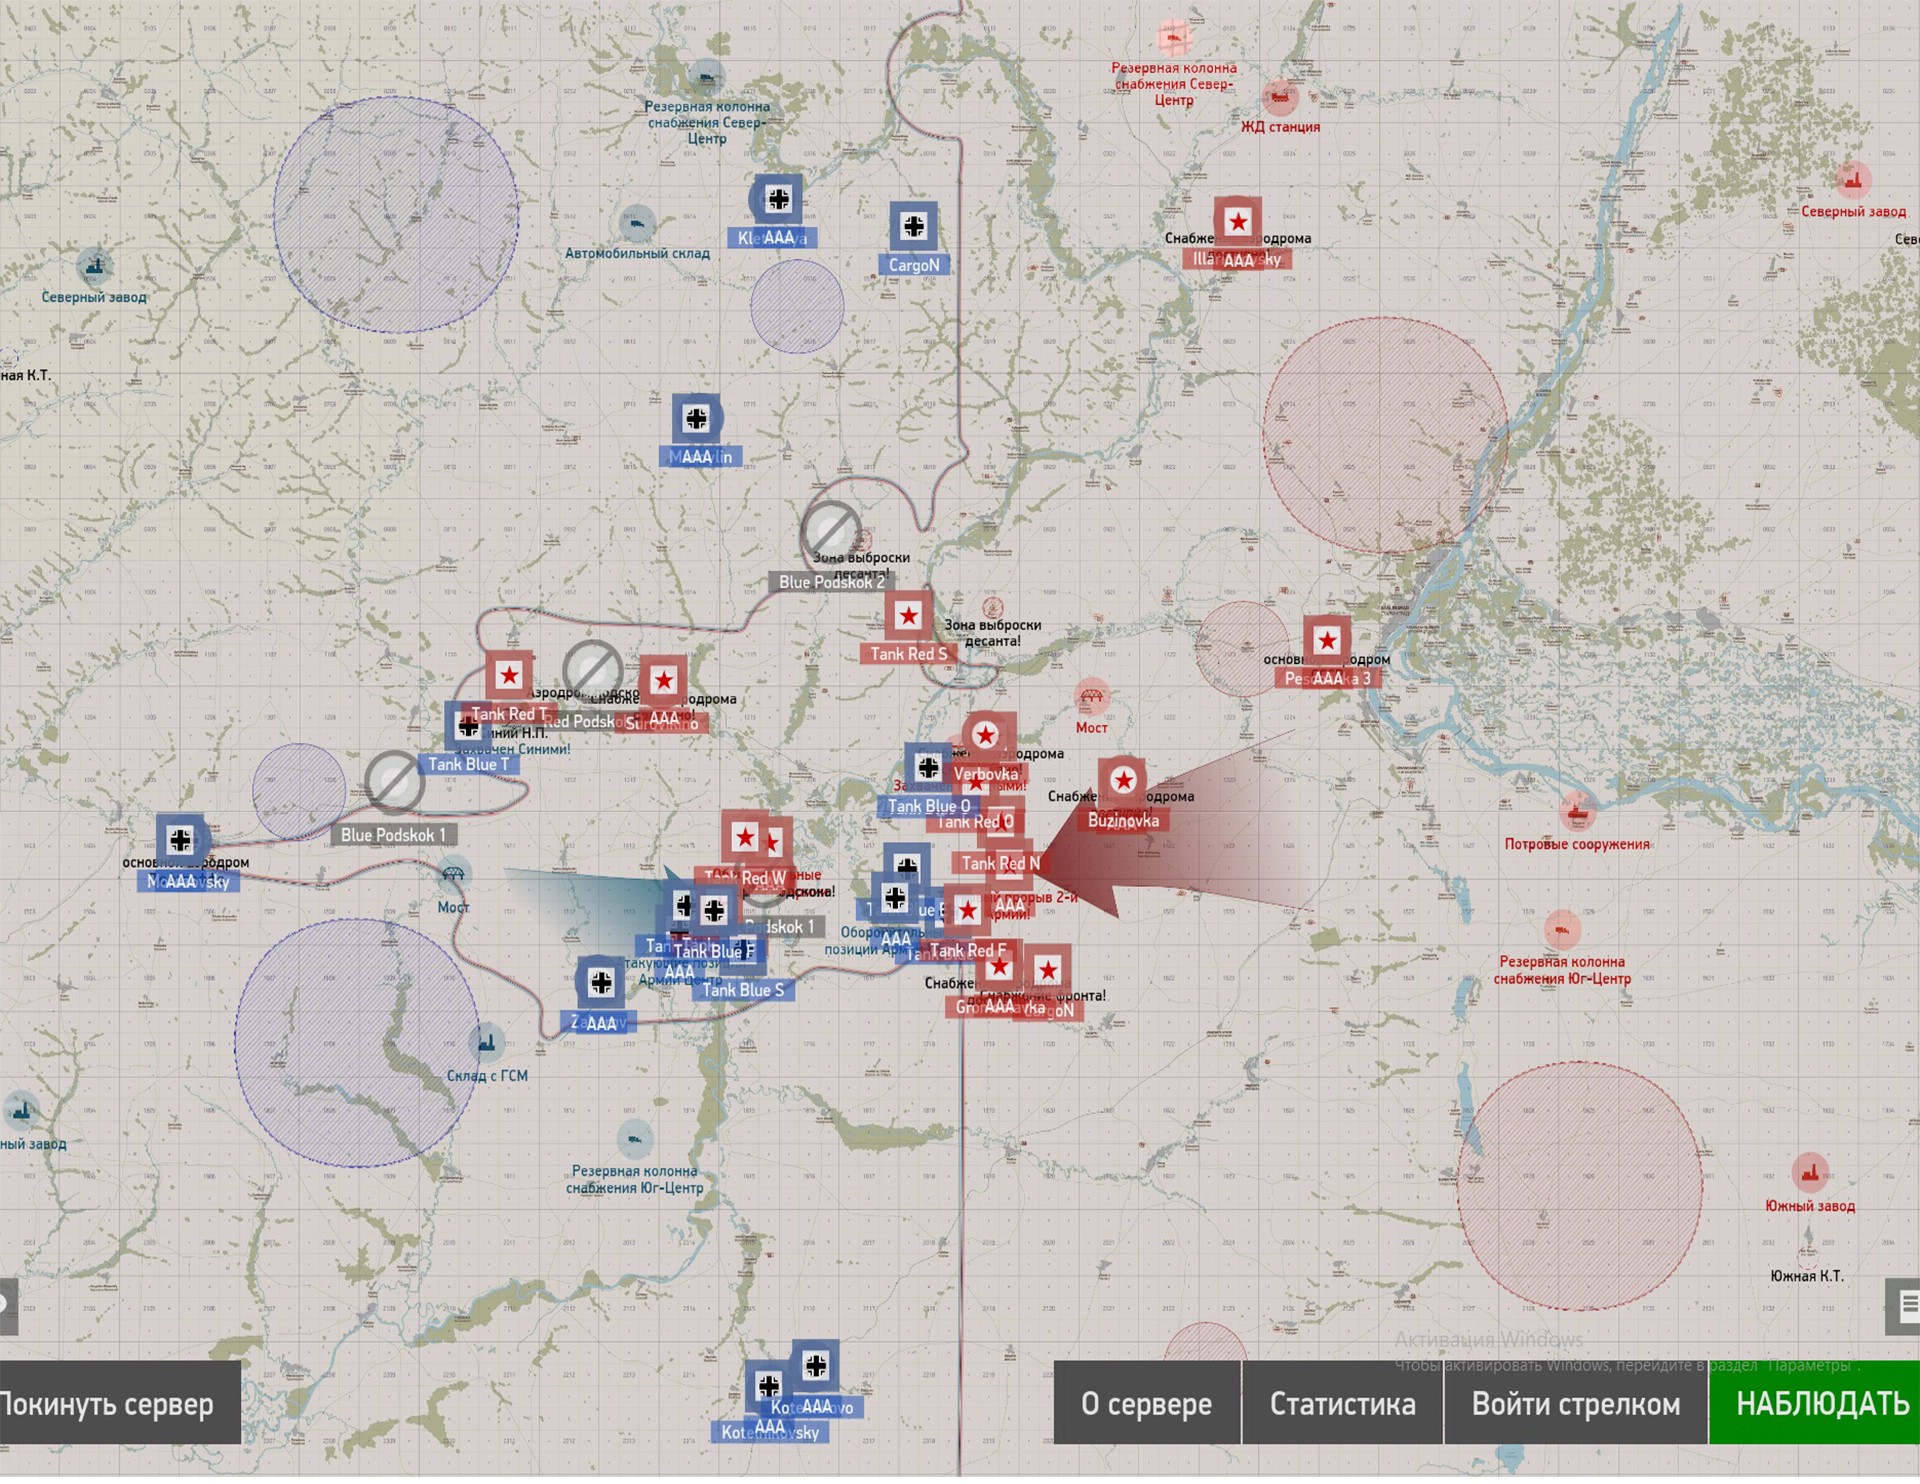The image size is (1920, 1484).
Task: Click the disabled Blue Podskok 1 airfield
Action: 394,783
